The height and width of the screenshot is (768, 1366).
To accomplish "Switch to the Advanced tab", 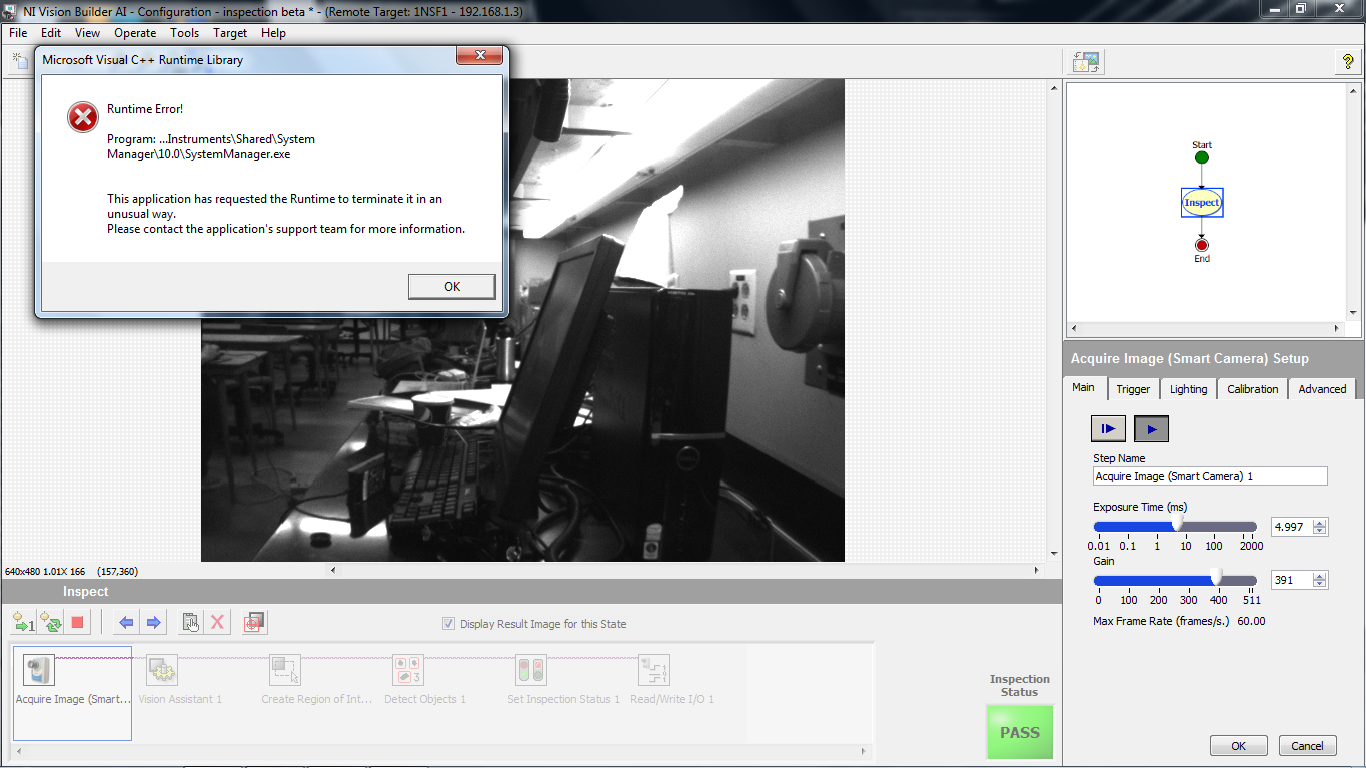I will pos(1322,389).
